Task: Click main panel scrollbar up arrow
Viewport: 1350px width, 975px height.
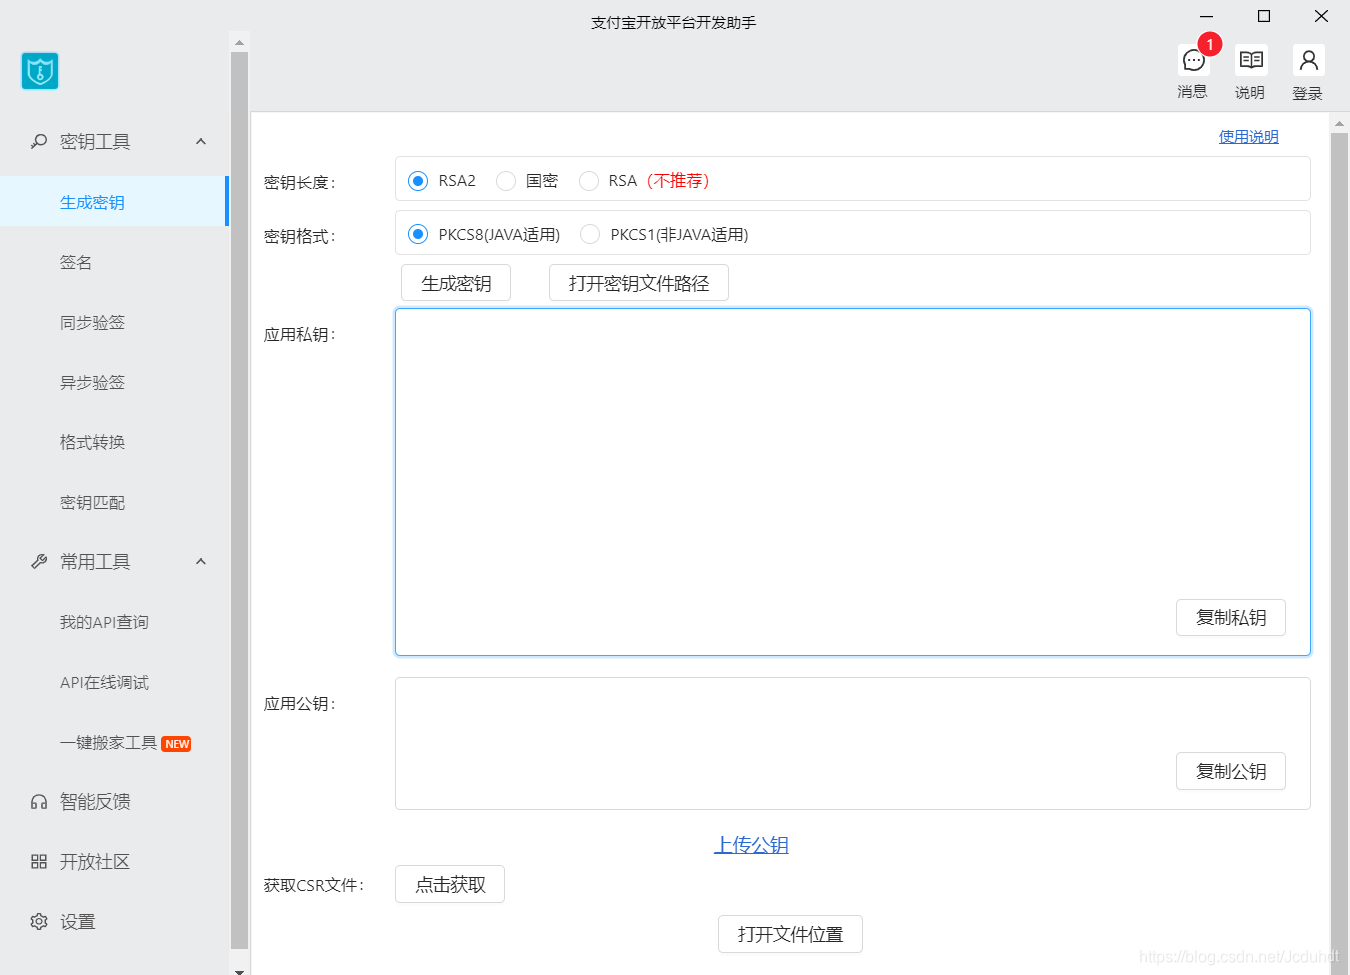Action: click(1340, 123)
